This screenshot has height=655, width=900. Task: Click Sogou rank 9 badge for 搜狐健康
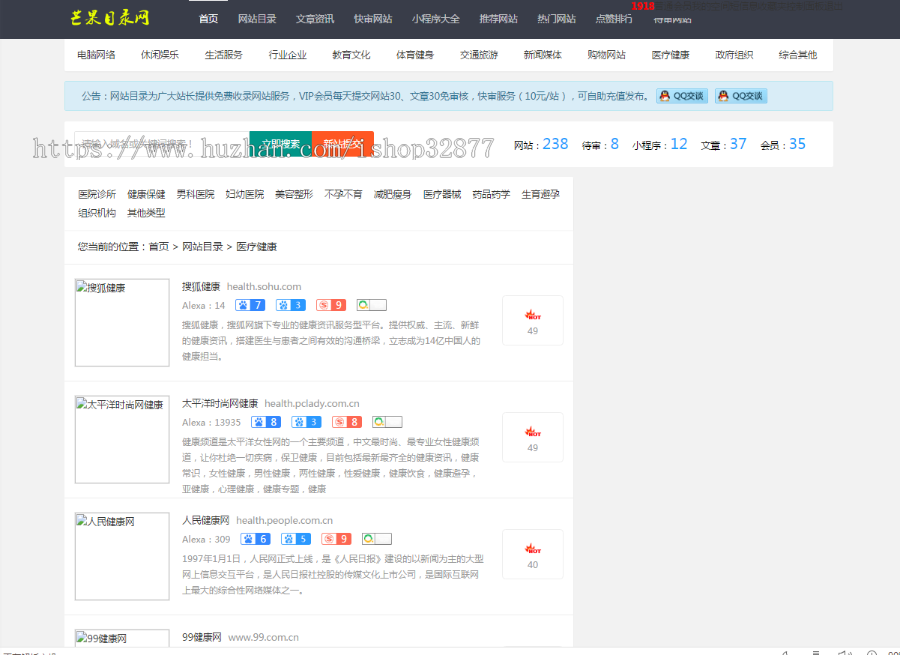pyautogui.click(x=331, y=305)
